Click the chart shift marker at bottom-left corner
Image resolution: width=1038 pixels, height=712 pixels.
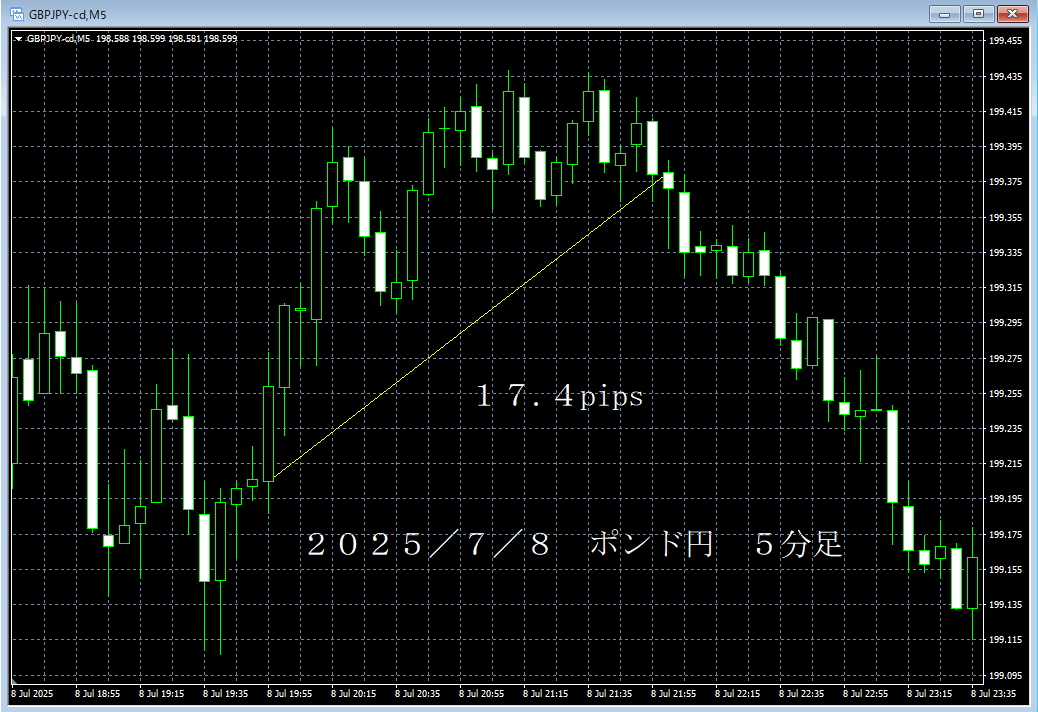point(14,681)
